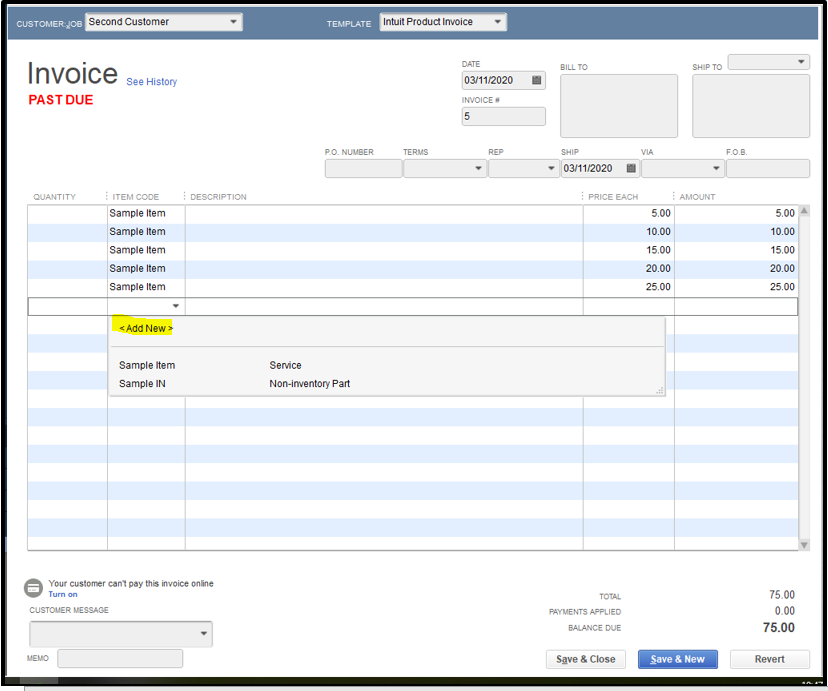The height and width of the screenshot is (691, 828).
Task: Click the line items scroll down arrow
Action: pos(804,545)
